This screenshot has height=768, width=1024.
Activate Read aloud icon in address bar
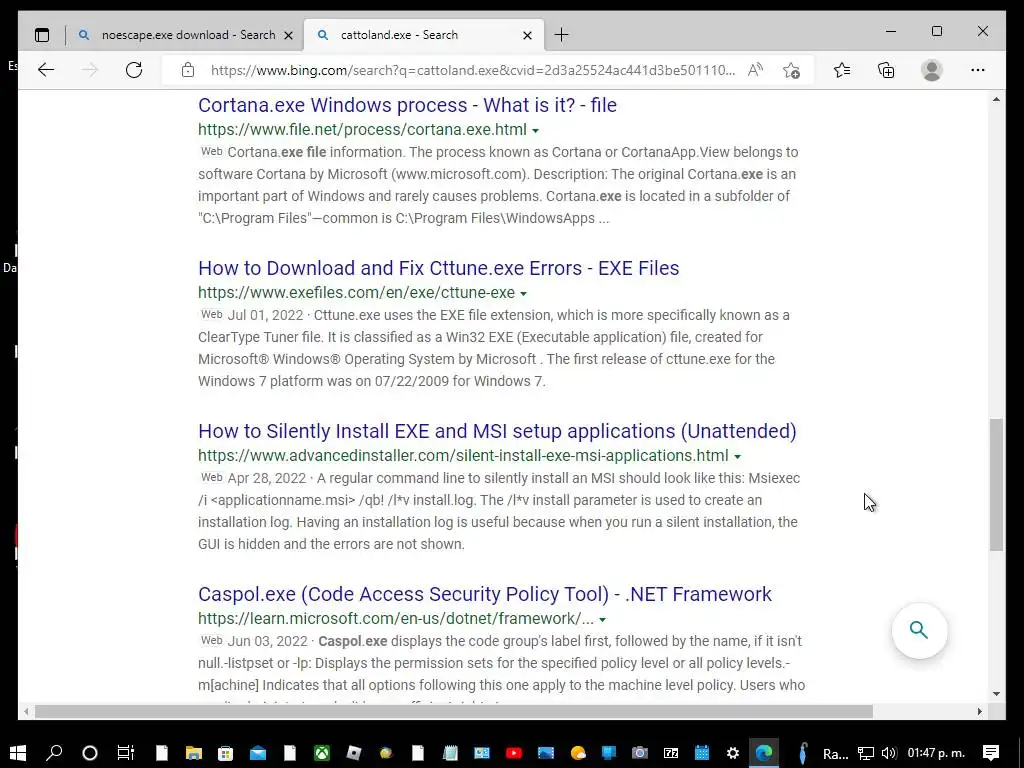[755, 70]
